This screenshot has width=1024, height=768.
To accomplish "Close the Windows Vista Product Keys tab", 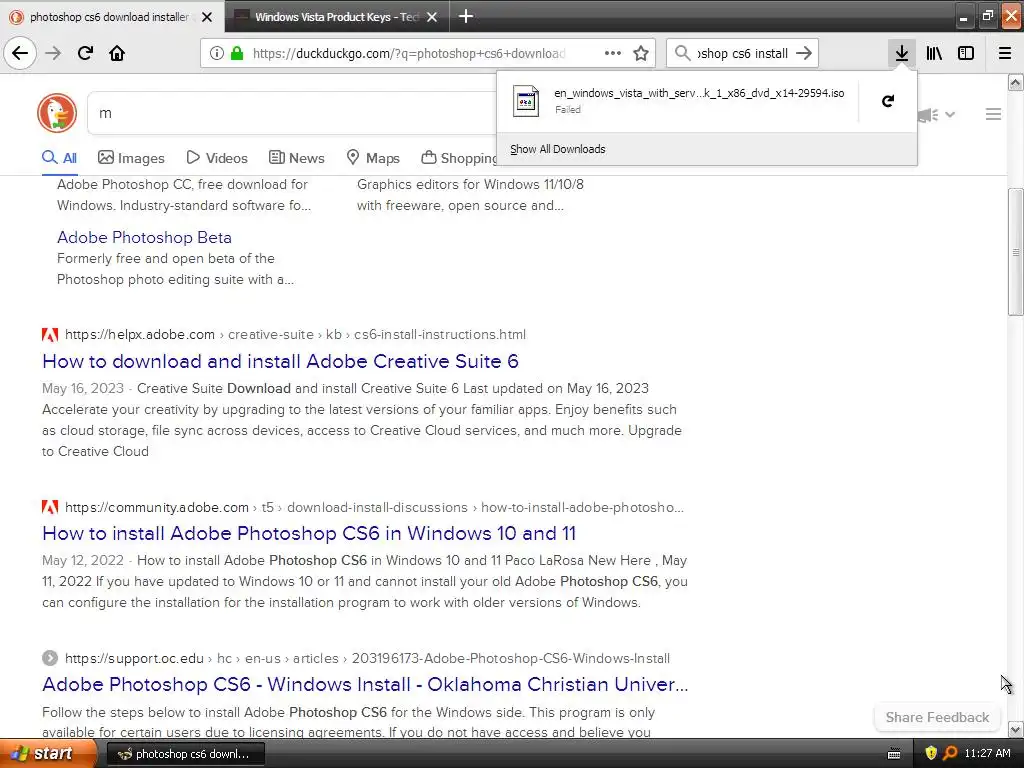I will [x=432, y=17].
